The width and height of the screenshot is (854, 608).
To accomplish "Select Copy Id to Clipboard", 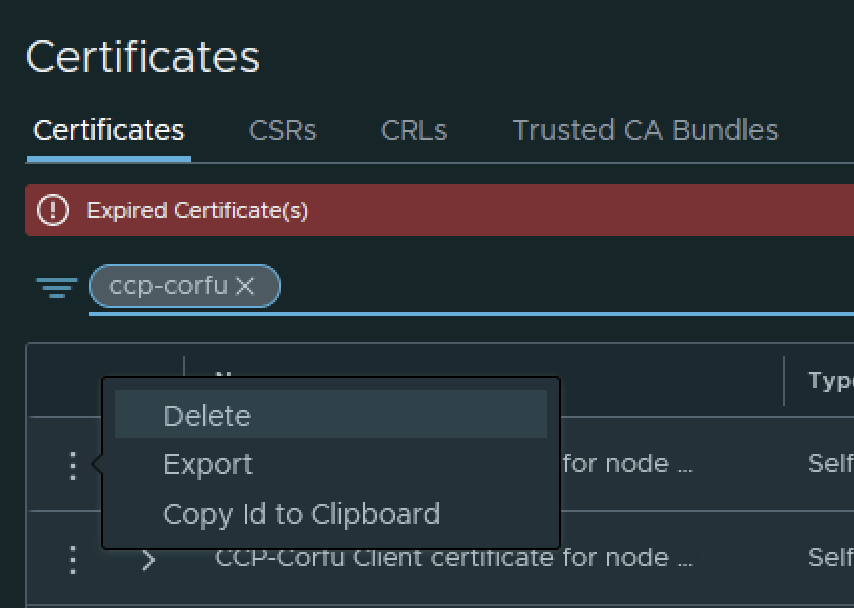I will pos(331,514).
